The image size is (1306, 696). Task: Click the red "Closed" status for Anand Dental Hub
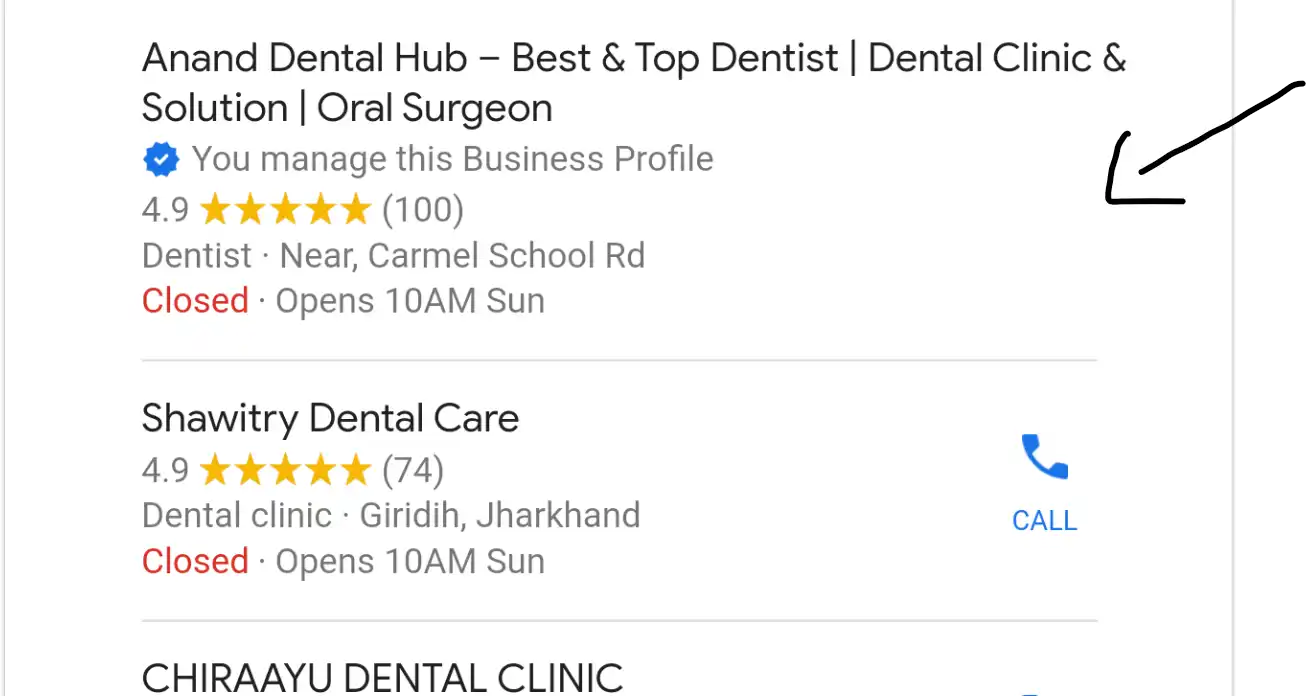pos(195,301)
